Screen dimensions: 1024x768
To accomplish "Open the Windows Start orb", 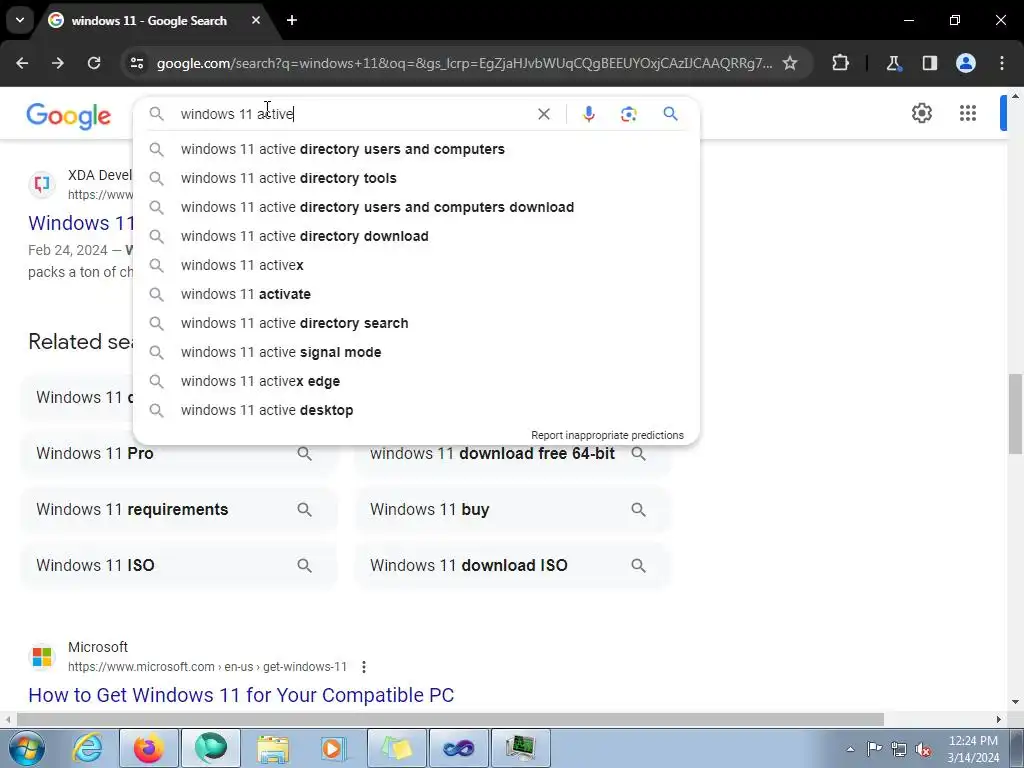I will [x=27, y=748].
